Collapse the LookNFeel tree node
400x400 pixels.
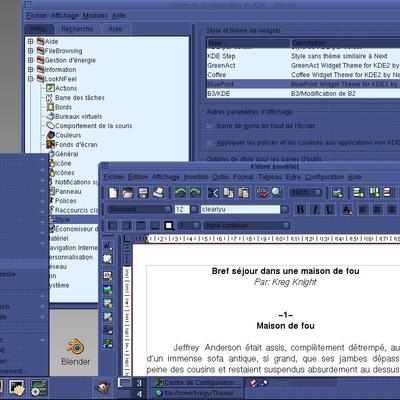31,79
